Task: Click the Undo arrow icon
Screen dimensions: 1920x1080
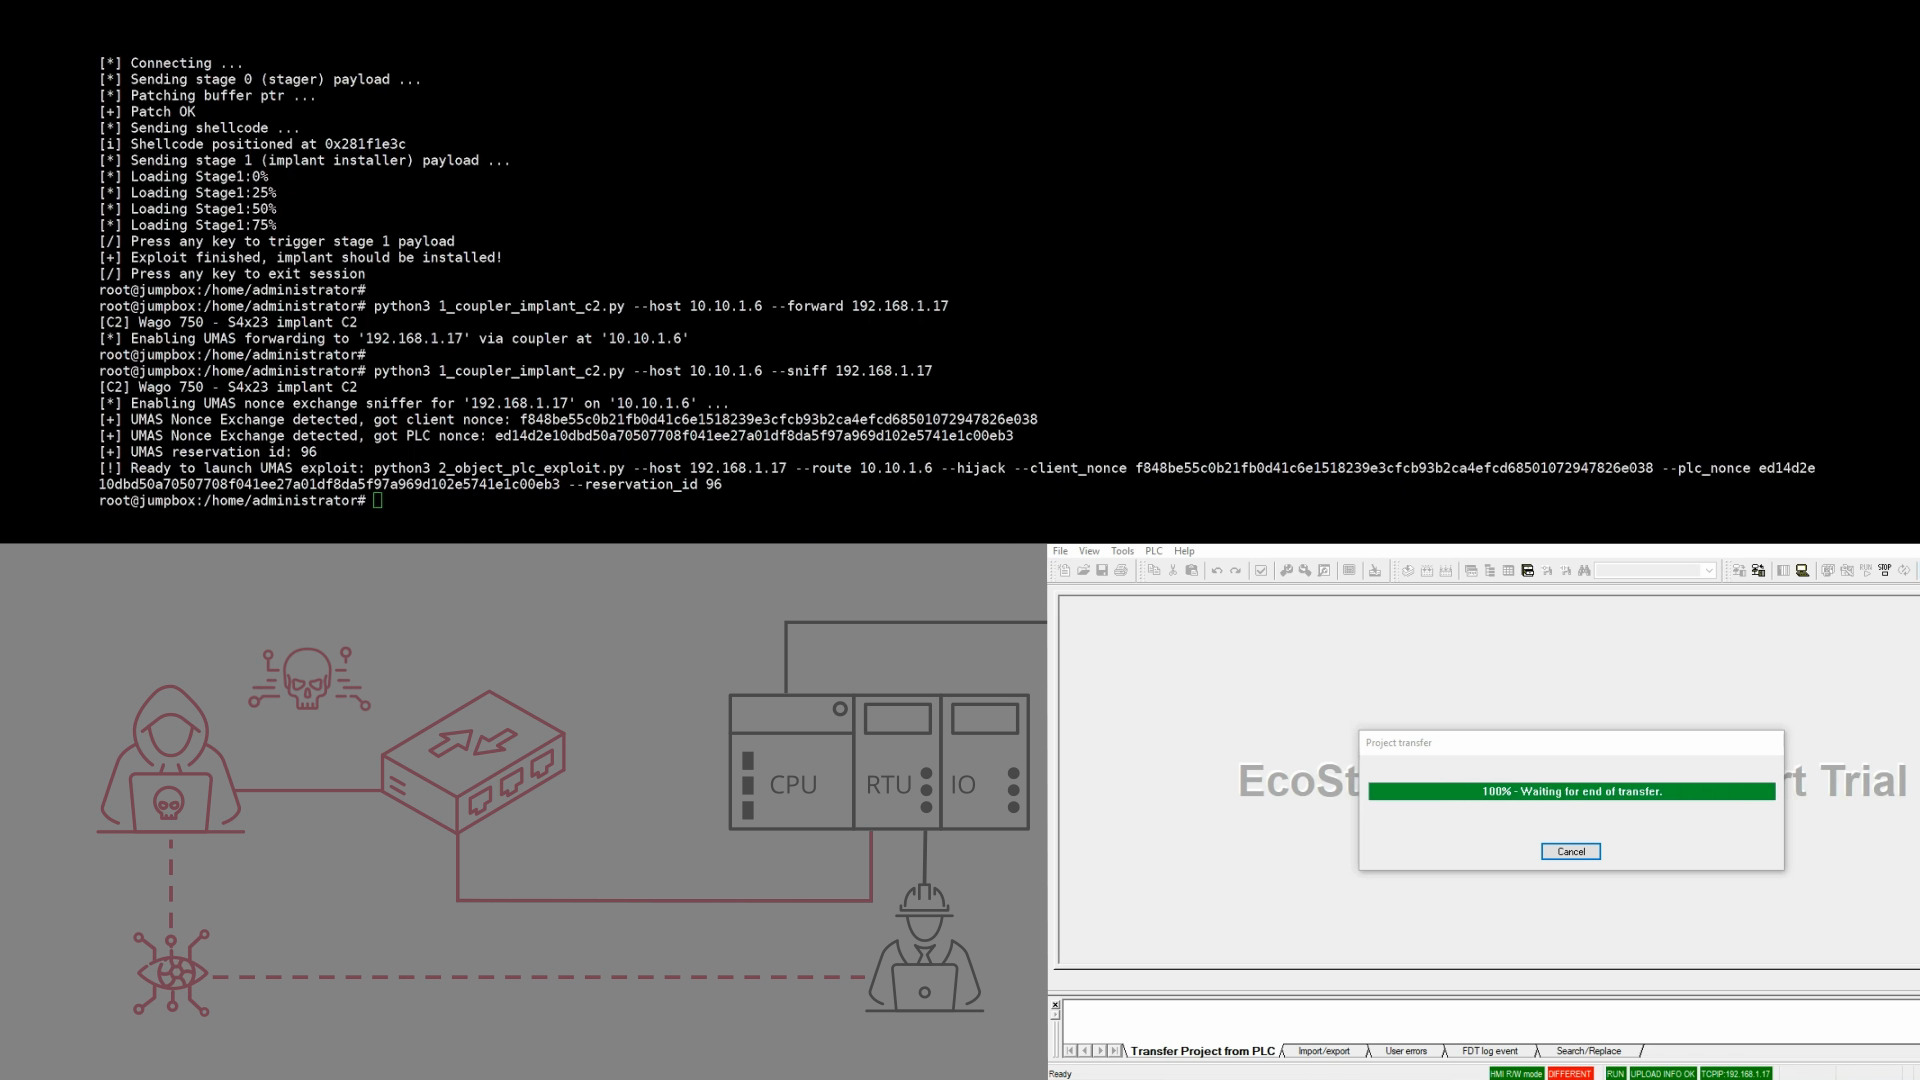Action: 1217,571
